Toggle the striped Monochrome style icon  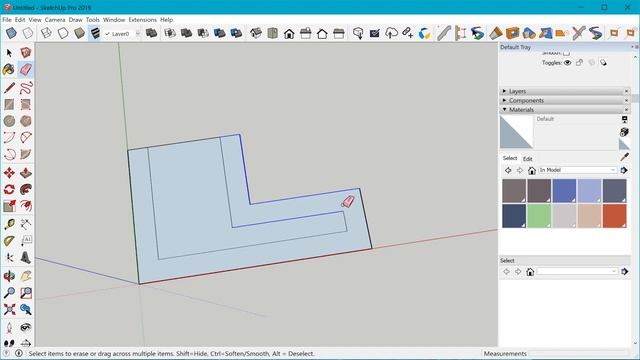95,33
